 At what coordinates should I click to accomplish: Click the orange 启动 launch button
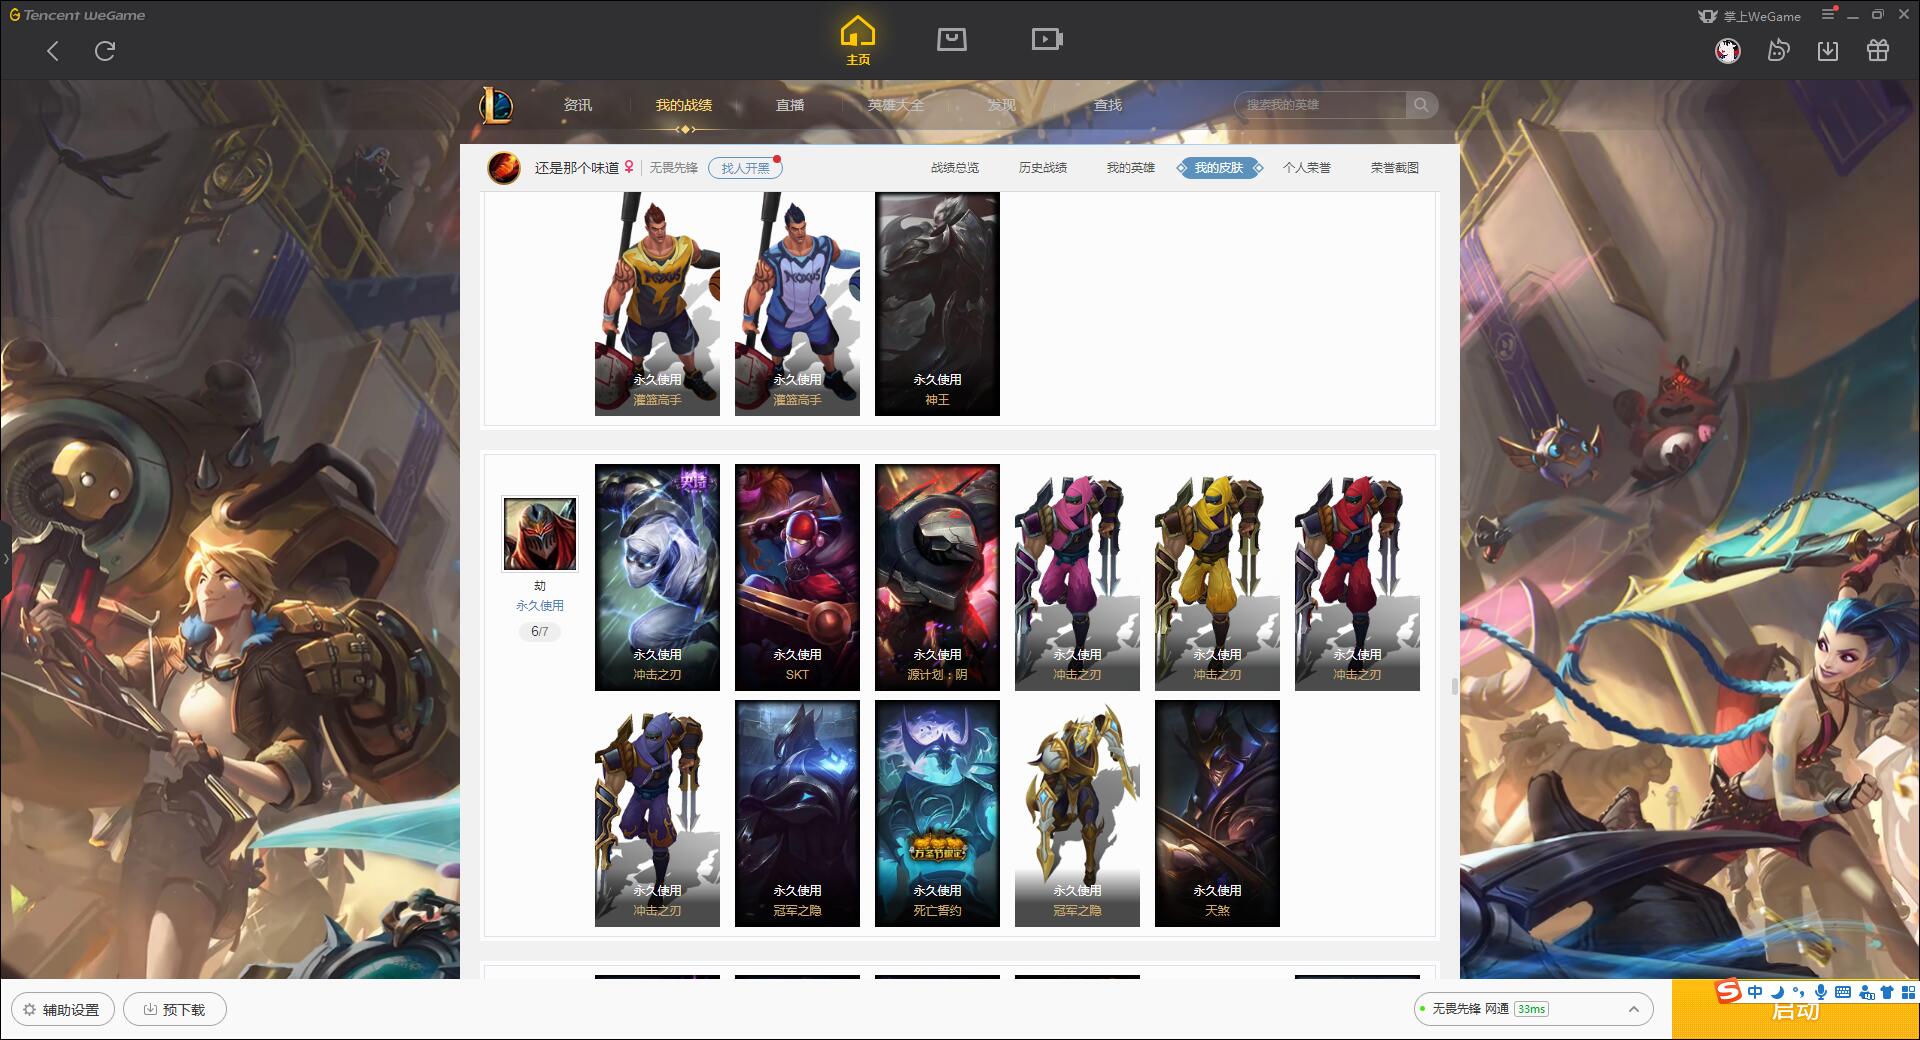click(1796, 1010)
